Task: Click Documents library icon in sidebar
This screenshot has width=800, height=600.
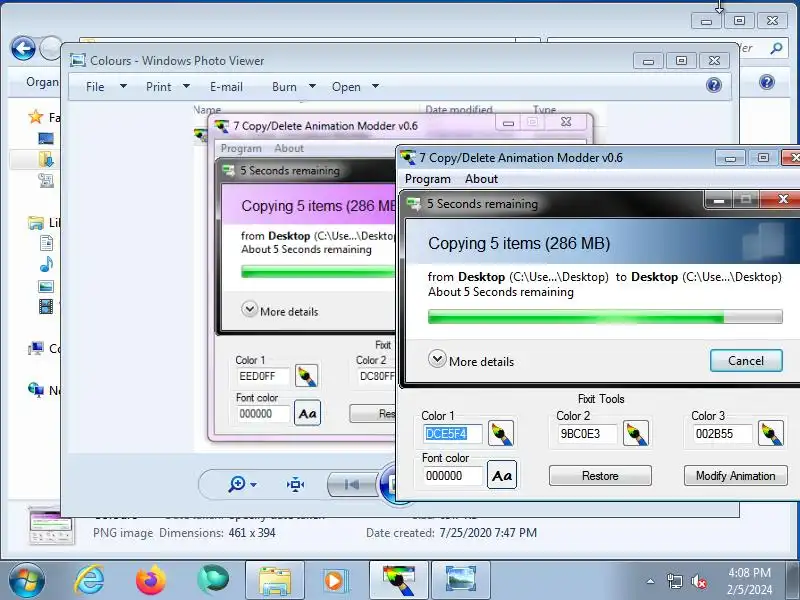Action: [x=46, y=243]
